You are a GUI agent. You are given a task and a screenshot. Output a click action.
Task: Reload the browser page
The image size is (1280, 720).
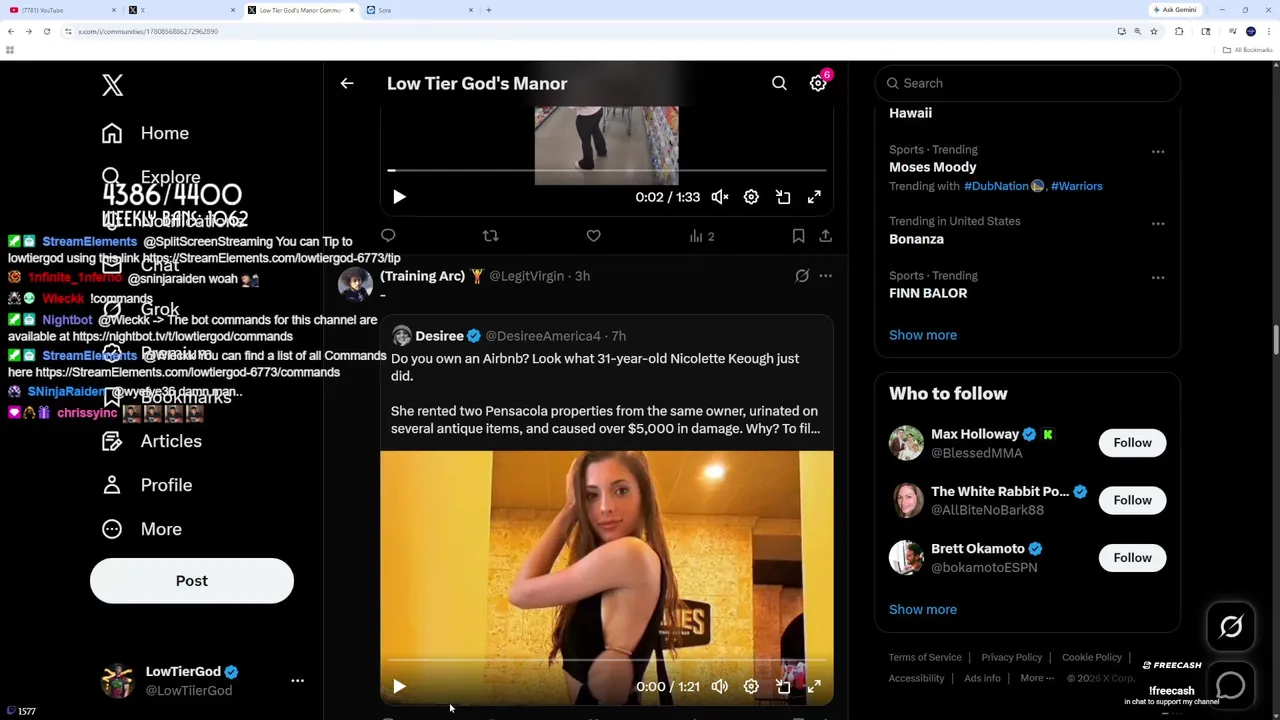tap(47, 32)
